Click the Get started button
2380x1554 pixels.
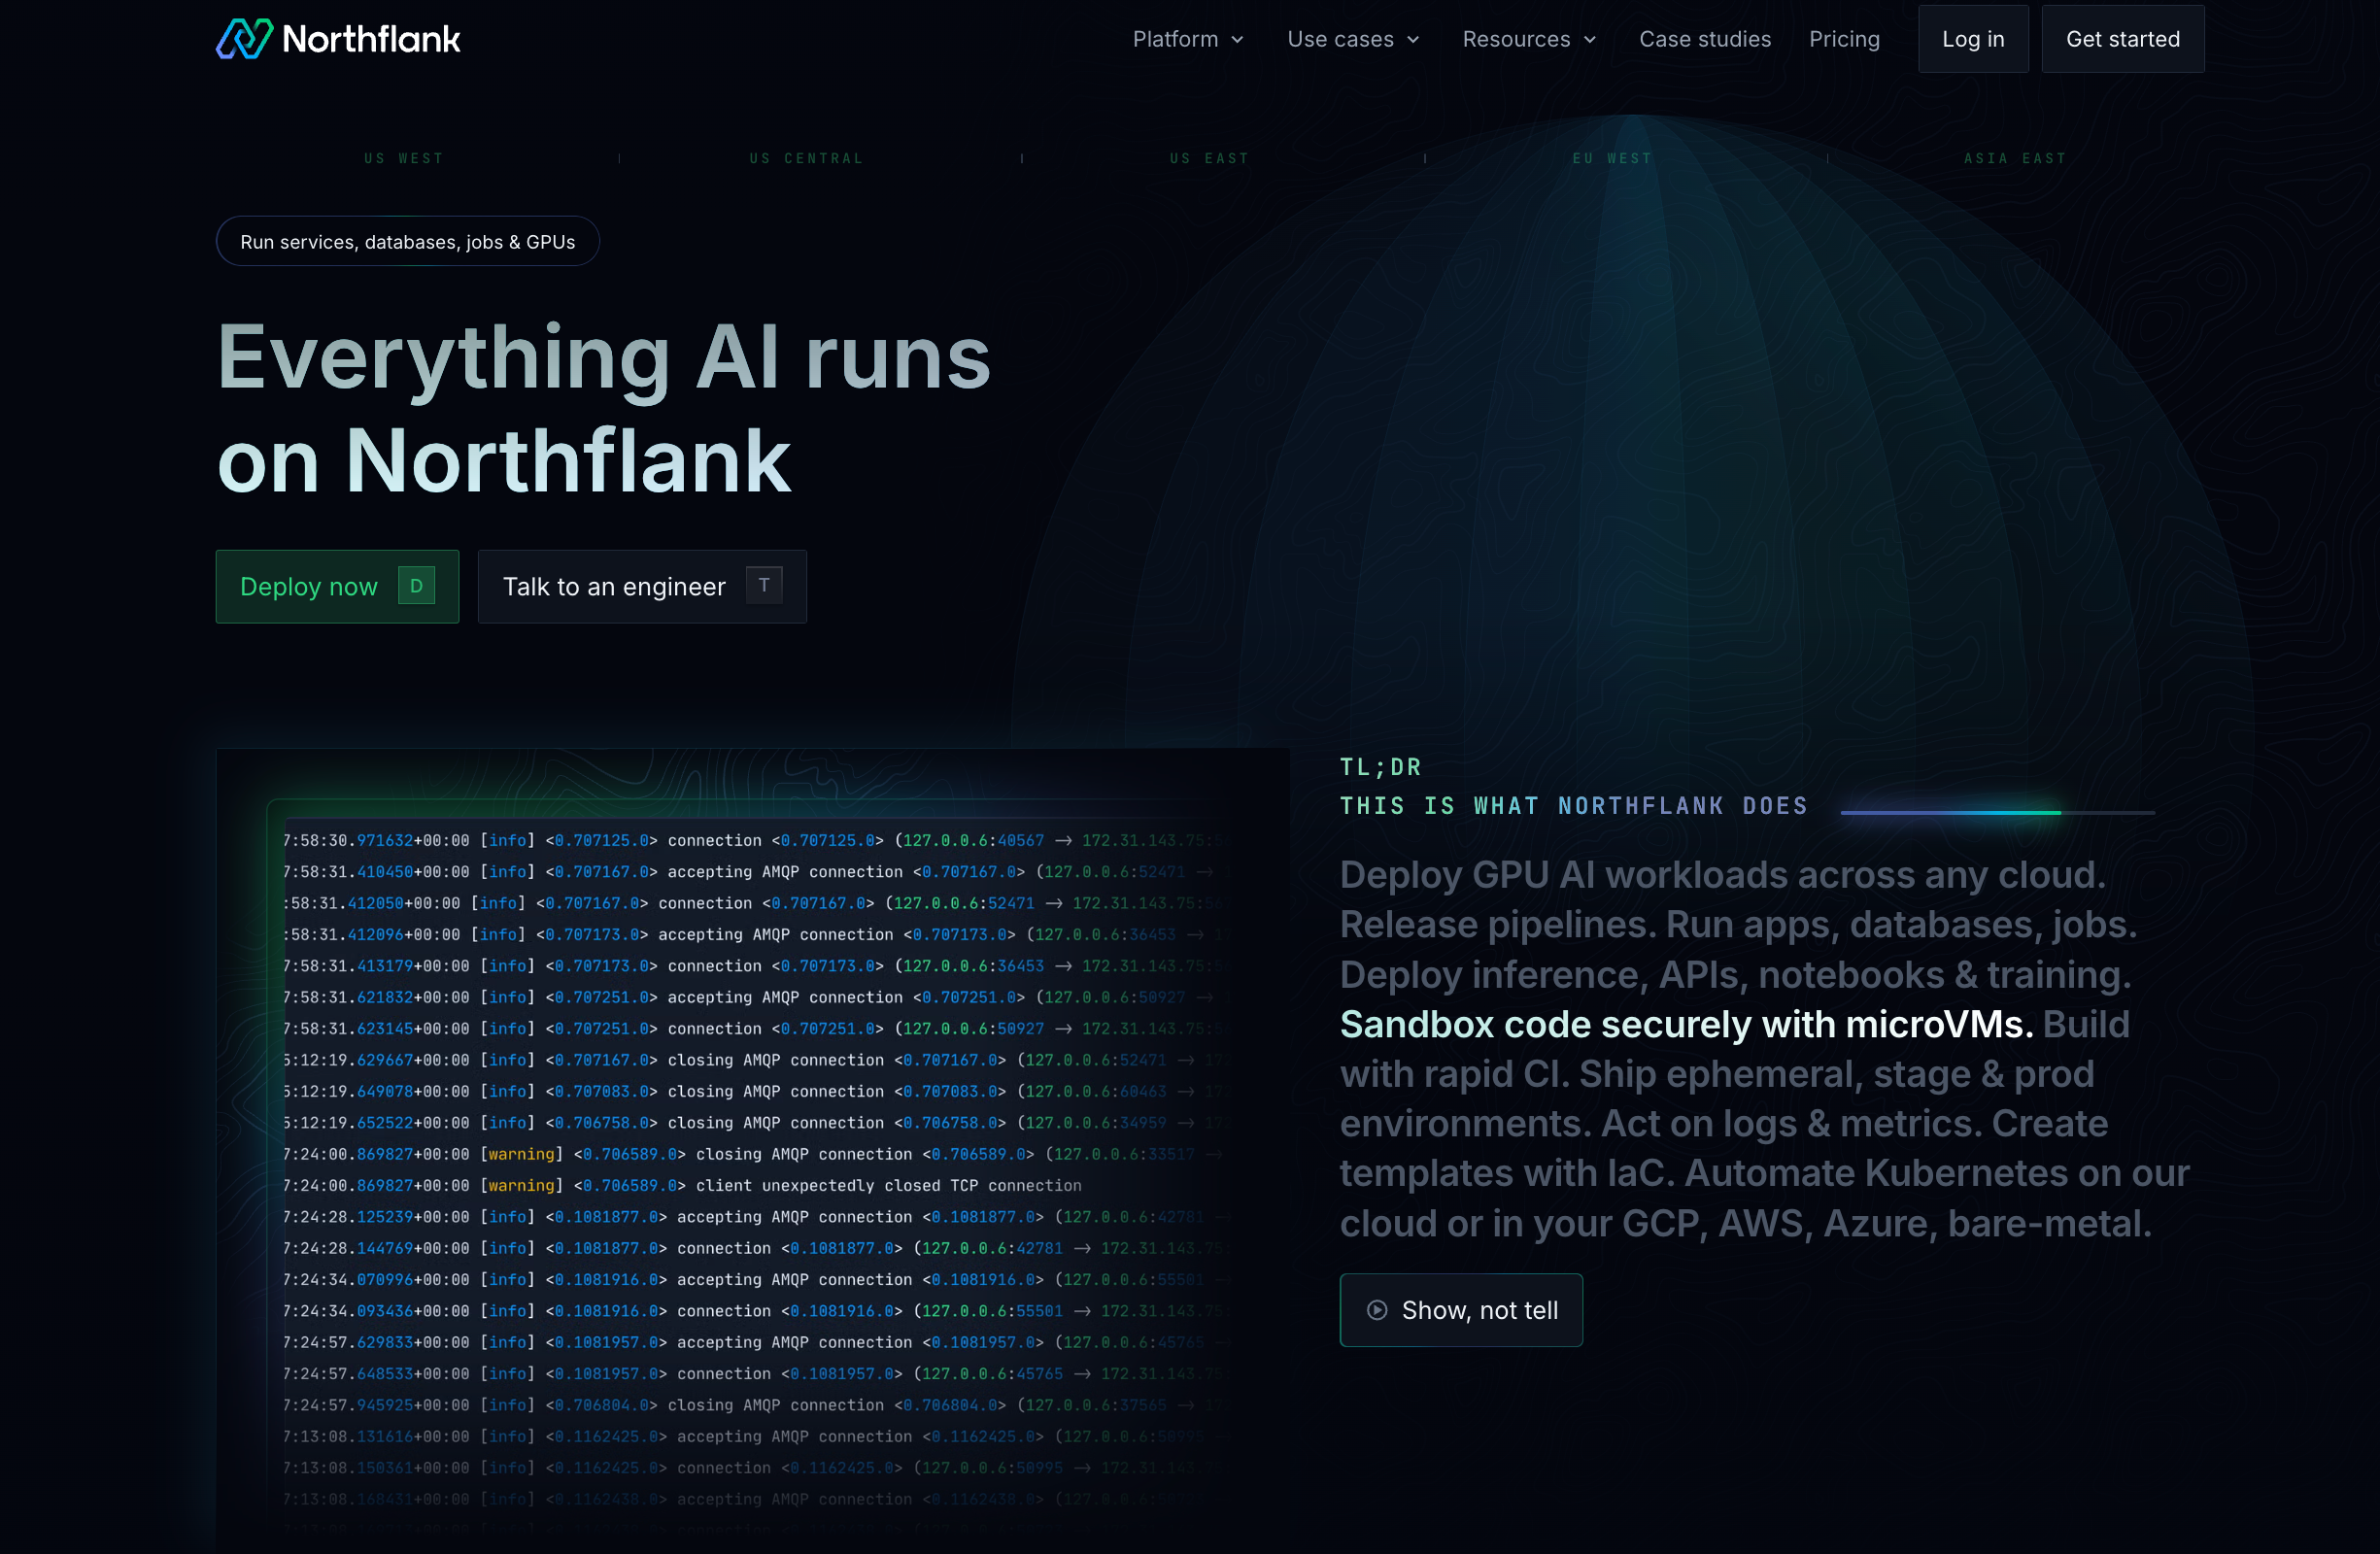pos(2123,39)
